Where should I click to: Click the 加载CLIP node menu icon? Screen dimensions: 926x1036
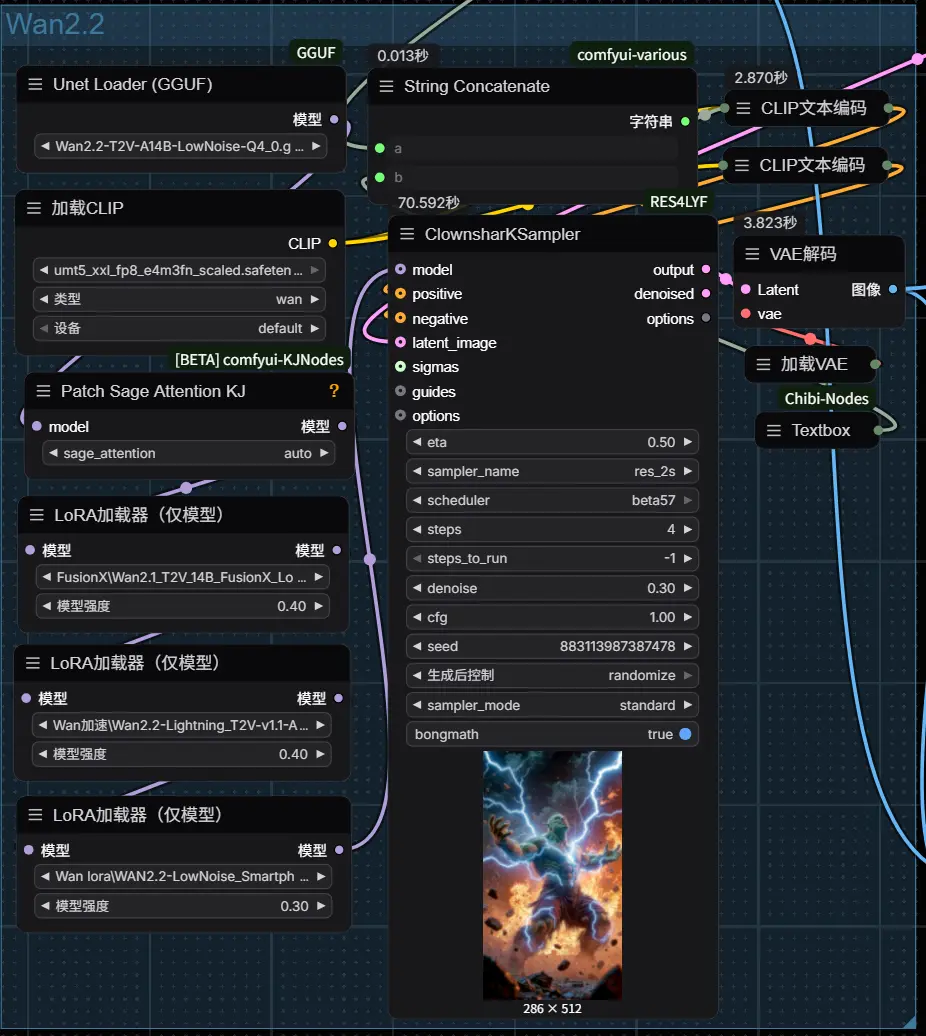pos(35,208)
